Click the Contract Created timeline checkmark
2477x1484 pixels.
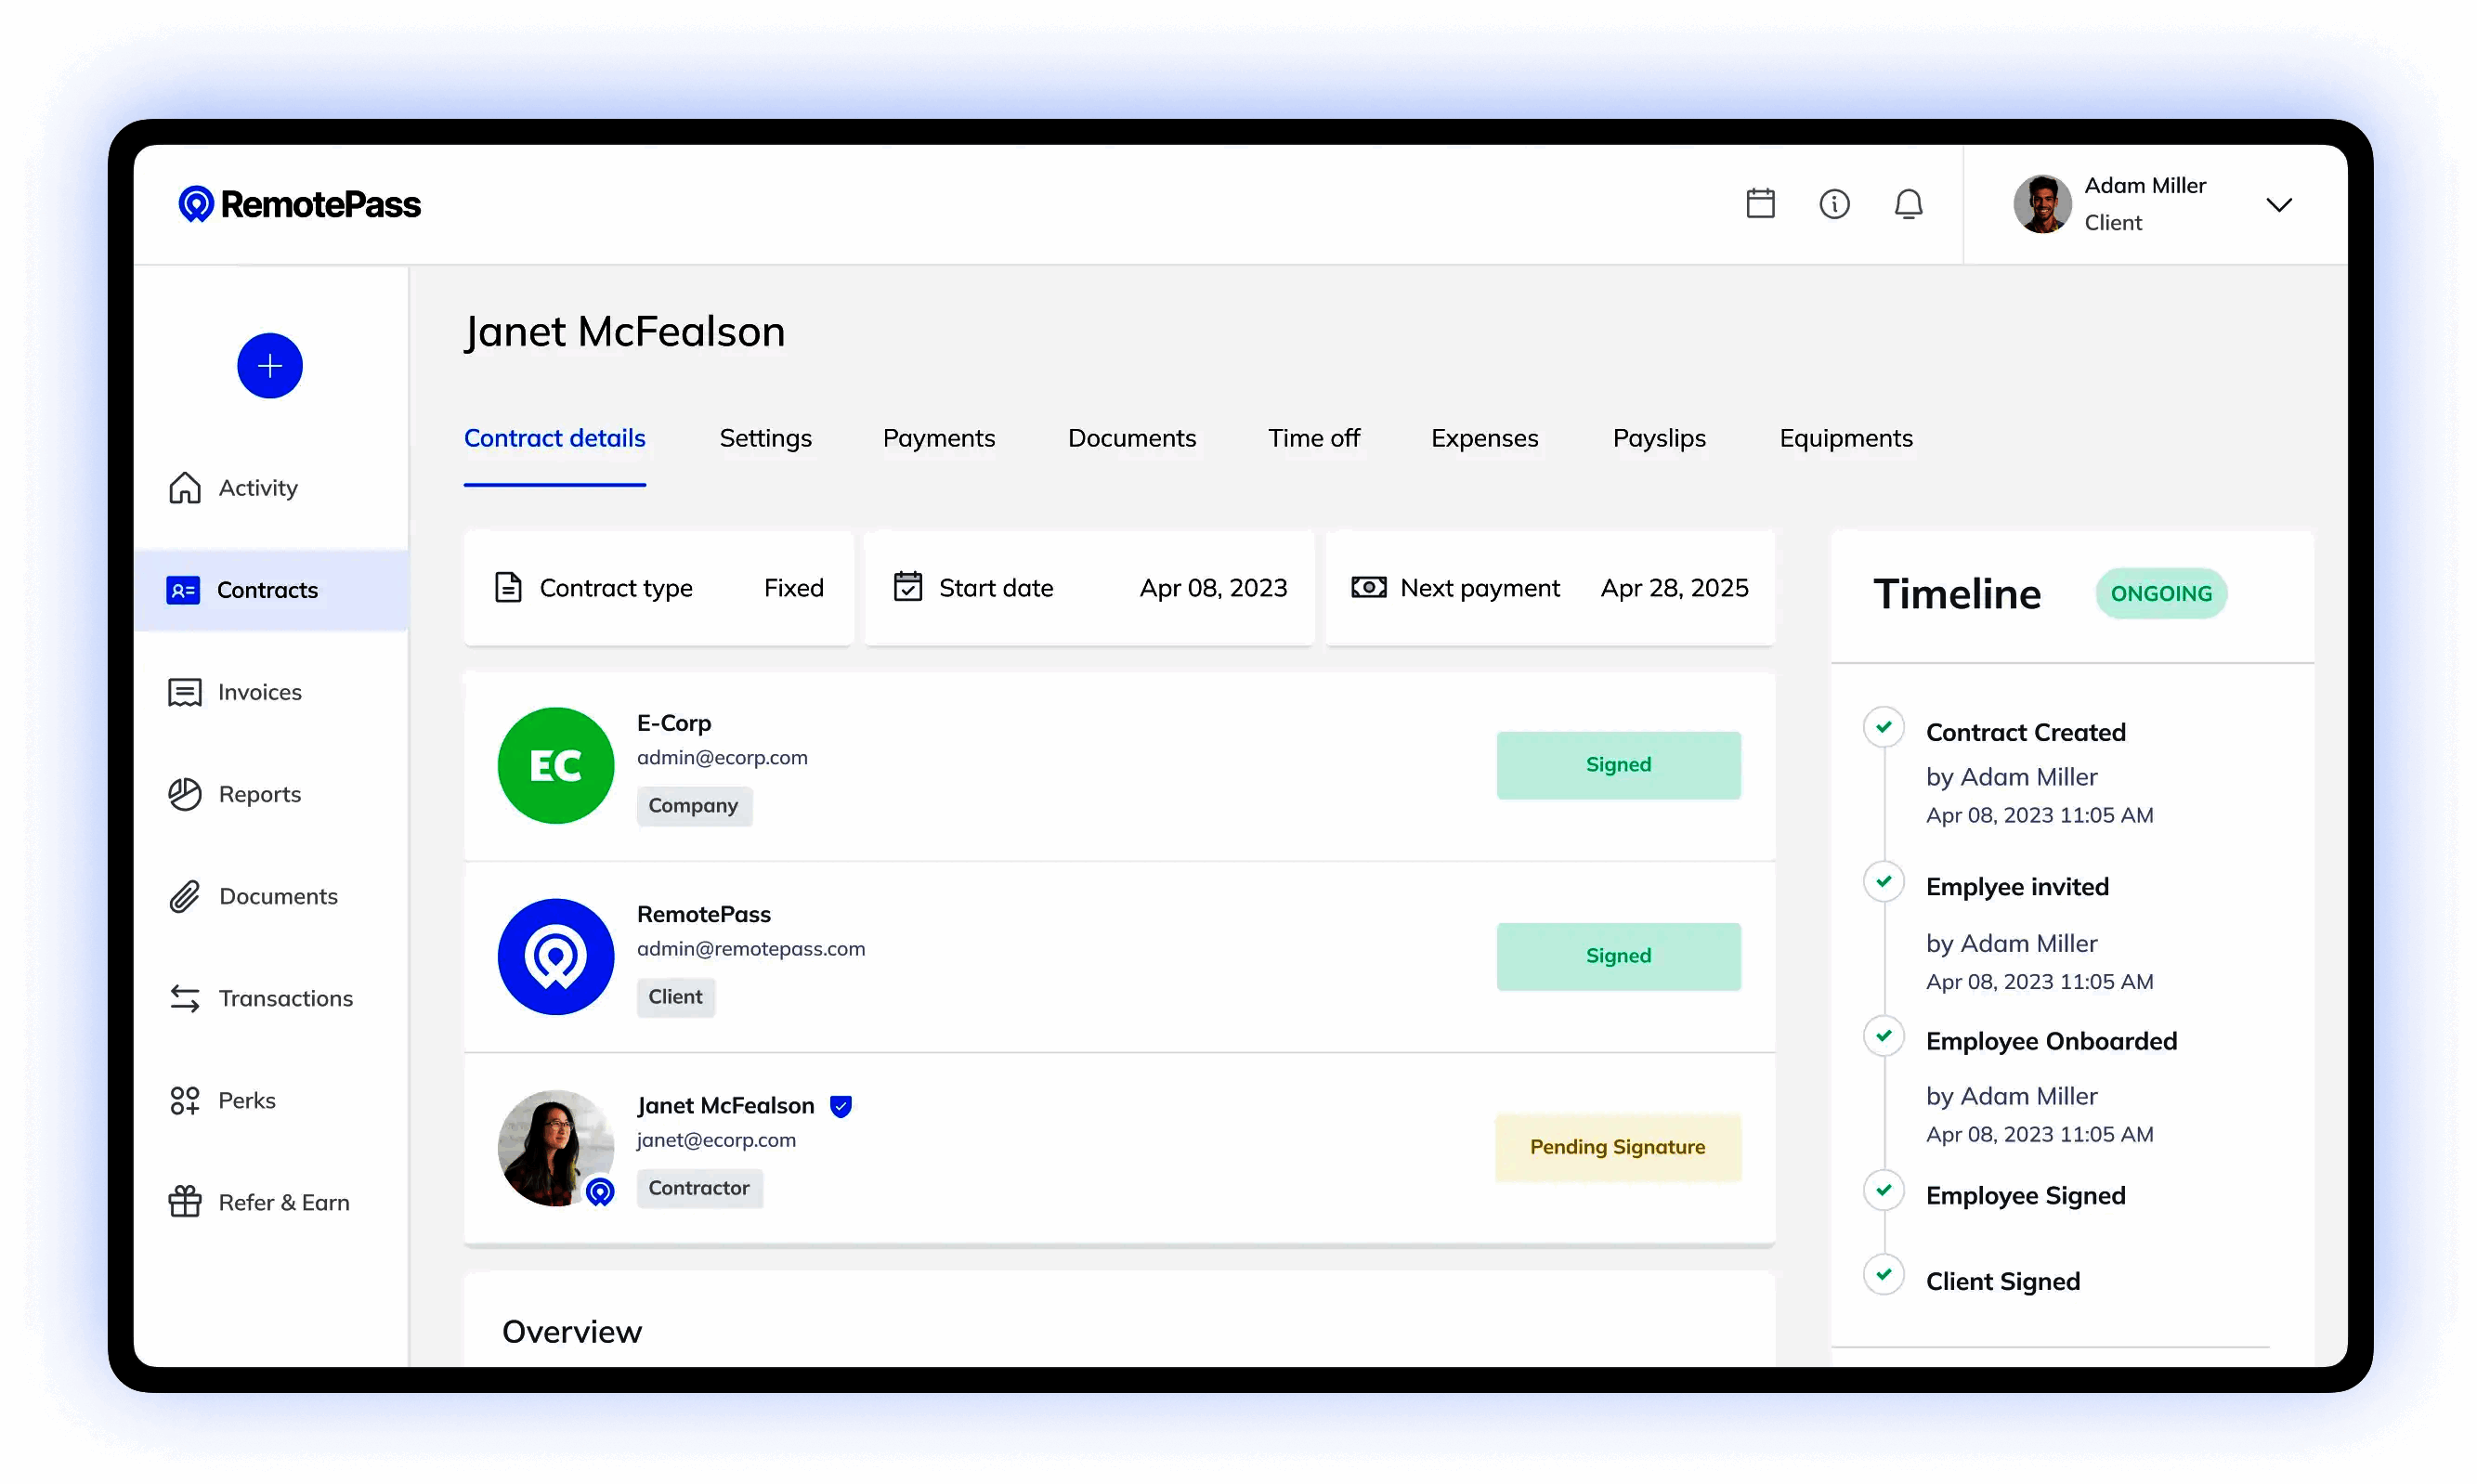click(x=1884, y=727)
